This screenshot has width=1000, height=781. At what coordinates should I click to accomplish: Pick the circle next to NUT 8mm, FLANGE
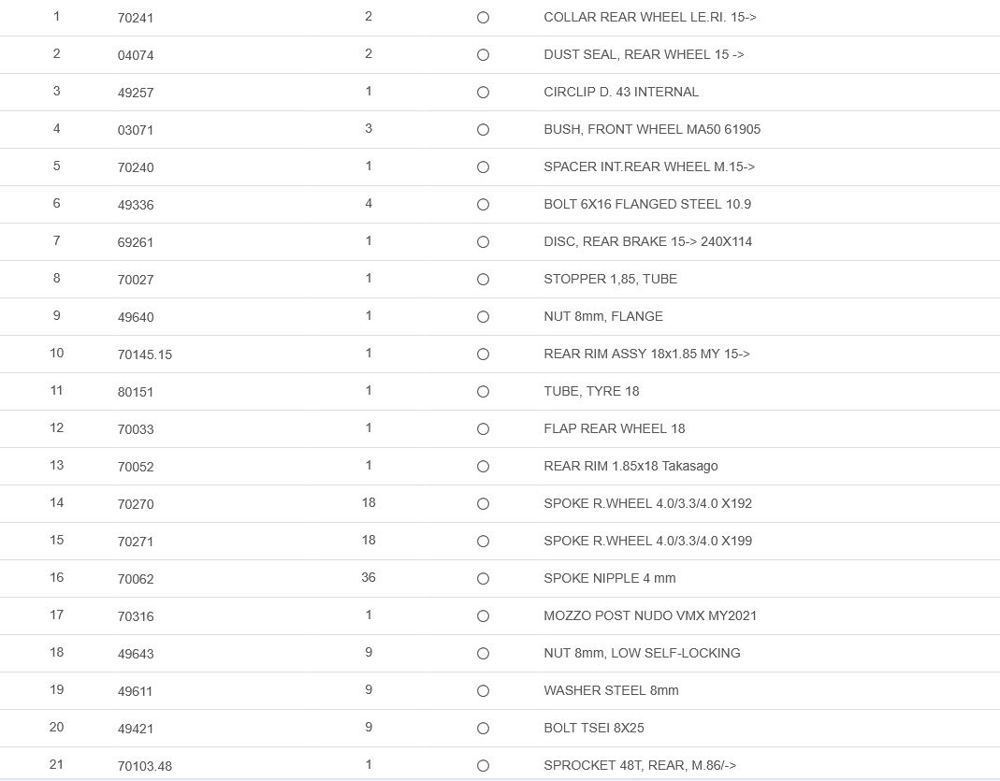point(483,317)
